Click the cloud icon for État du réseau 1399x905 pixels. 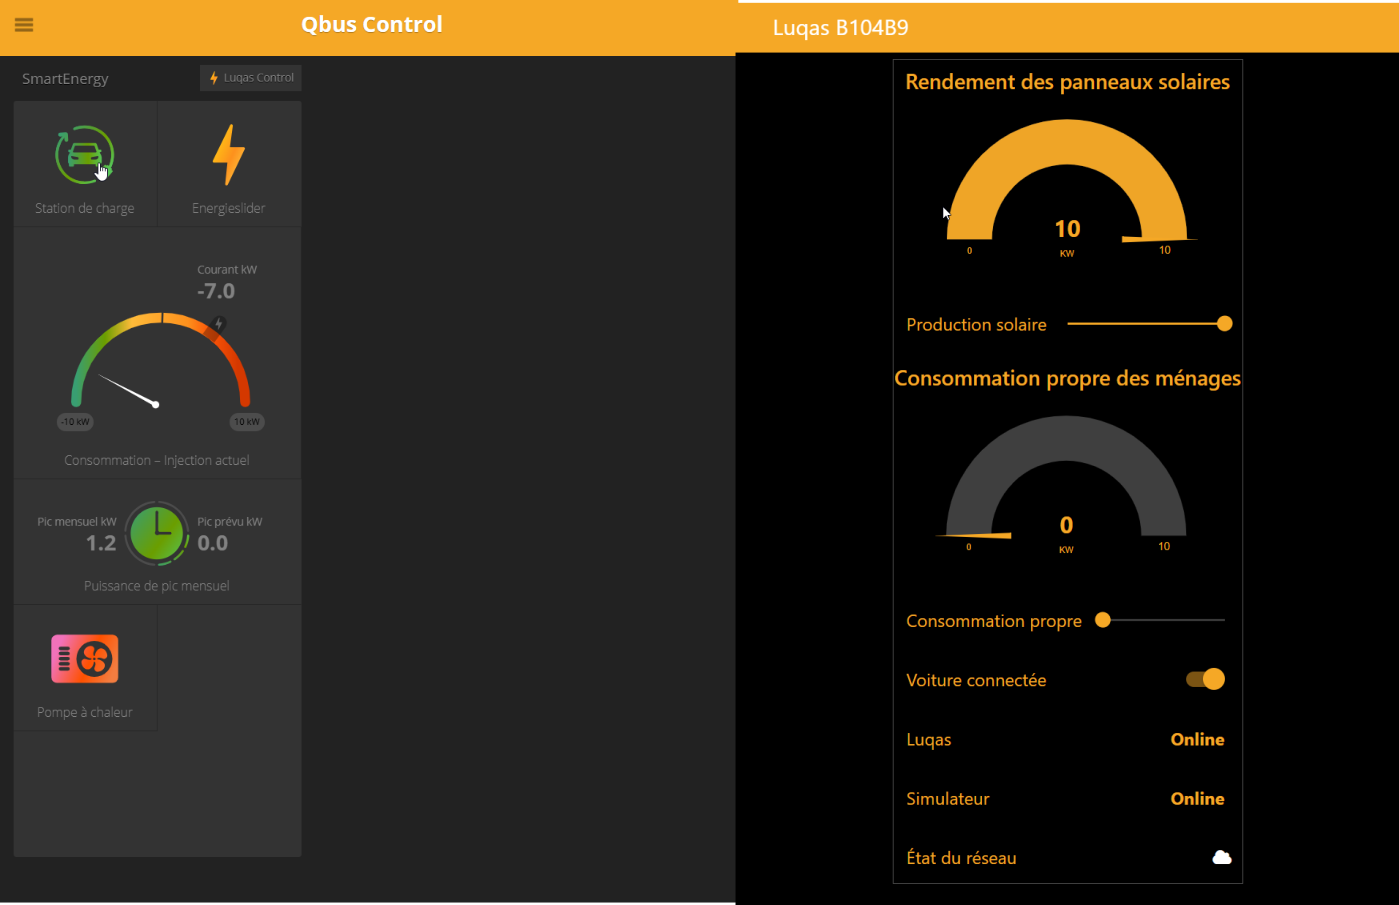click(x=1221, y=857)
